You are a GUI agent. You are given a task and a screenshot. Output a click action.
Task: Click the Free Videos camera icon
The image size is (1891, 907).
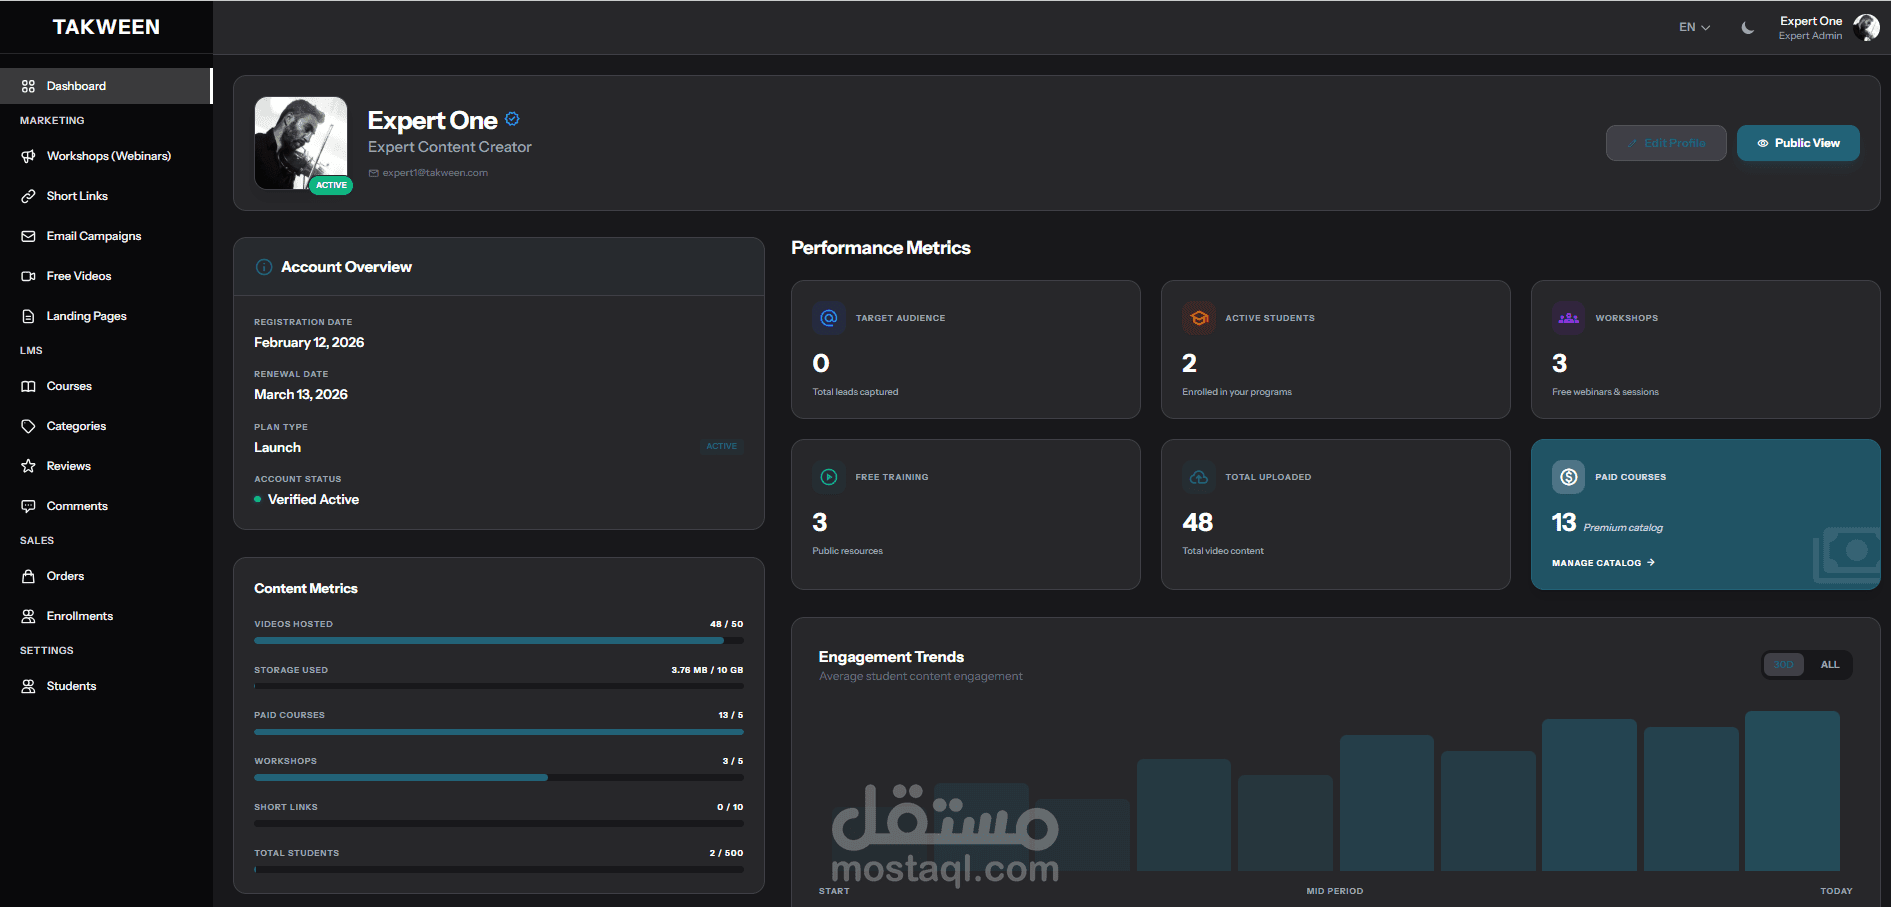(x=28, y=276)
